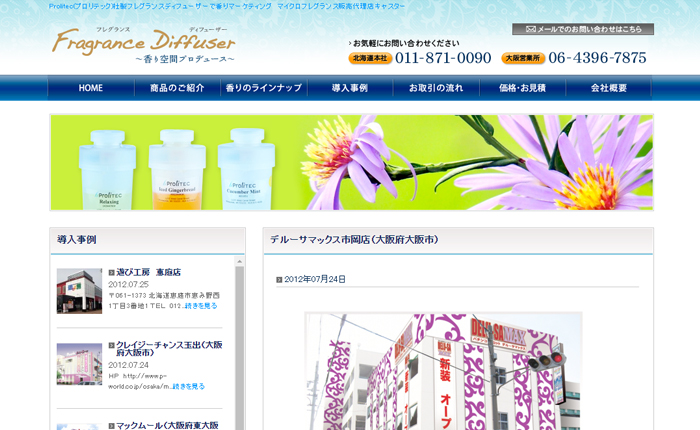This screenshot has height=430, width=700.
Task: Click the 2012.07.25 date in sidebar
Action: pos(129,284)
